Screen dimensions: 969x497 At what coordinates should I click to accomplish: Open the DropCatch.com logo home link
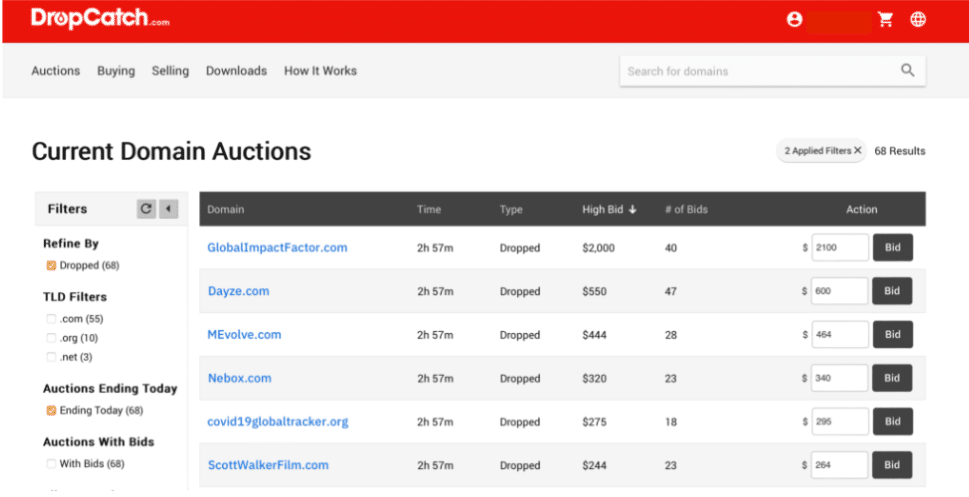click(x=100, y=19)
